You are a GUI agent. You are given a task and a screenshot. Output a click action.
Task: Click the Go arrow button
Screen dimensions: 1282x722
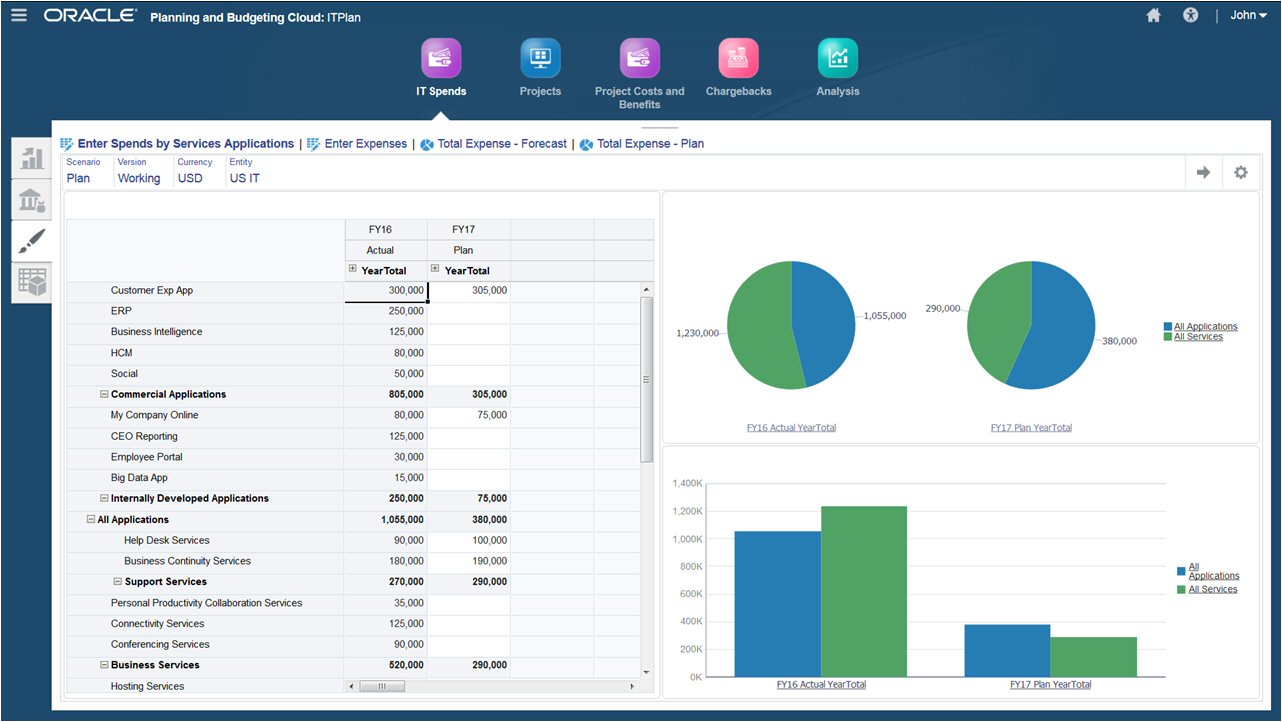1203,172
